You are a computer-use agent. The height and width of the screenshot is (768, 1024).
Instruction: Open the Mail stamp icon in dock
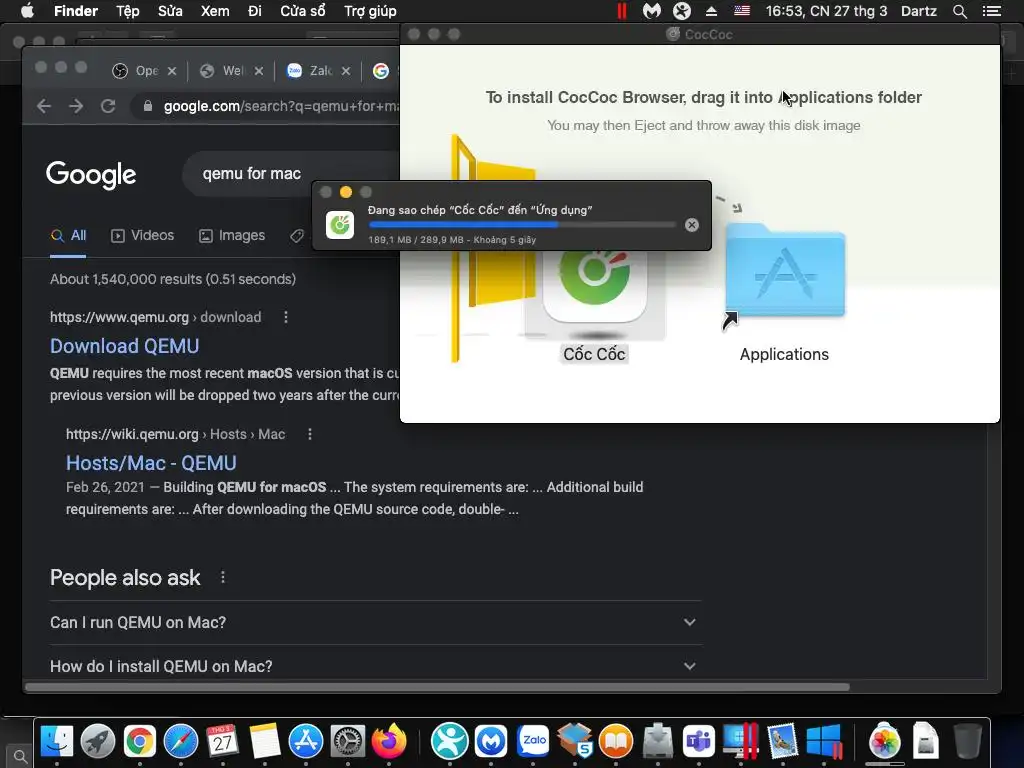(x=782, y=741)
